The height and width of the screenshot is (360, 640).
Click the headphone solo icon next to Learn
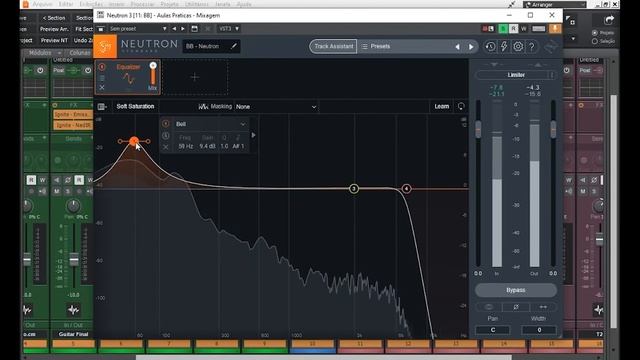tap(461, 107)
